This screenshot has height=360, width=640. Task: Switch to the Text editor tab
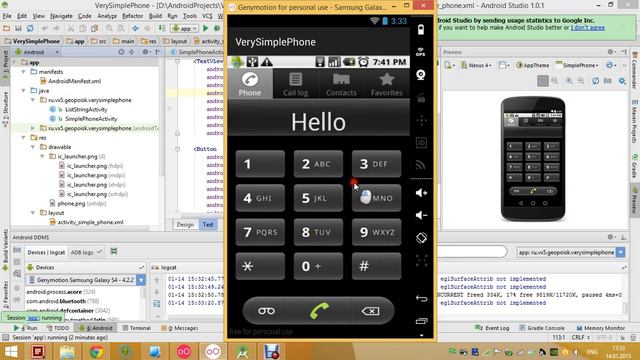click(x=208, y=224)
